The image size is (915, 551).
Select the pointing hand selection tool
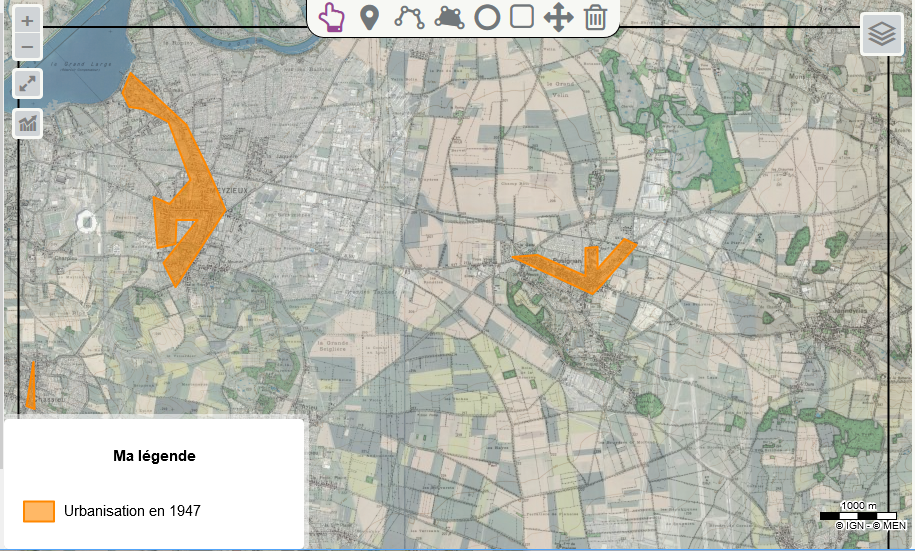(x=331, y=17)
